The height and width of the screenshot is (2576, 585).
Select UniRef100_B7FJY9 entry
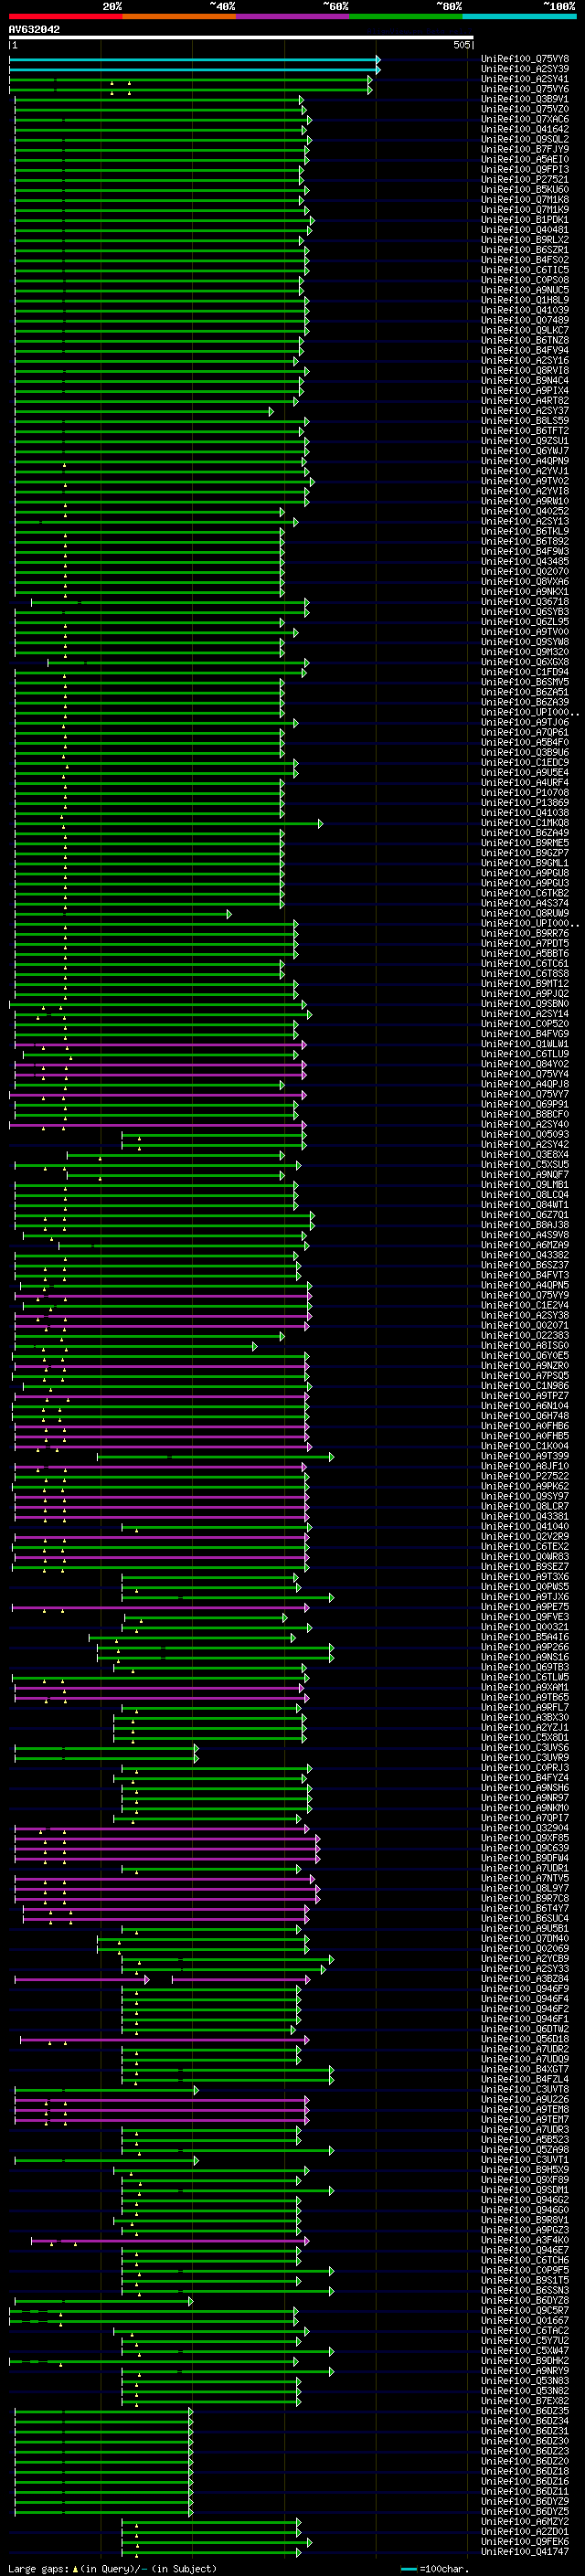click(x=525, y=149)
